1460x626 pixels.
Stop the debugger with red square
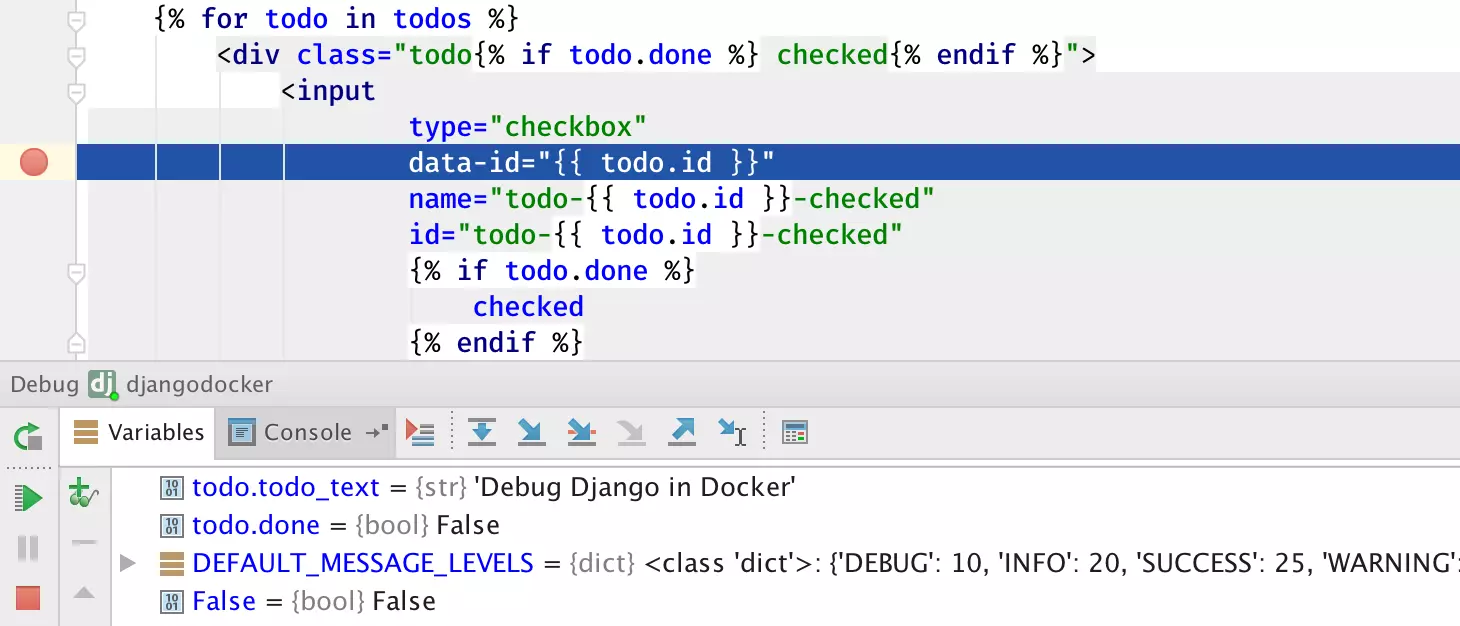click(28, 598)
